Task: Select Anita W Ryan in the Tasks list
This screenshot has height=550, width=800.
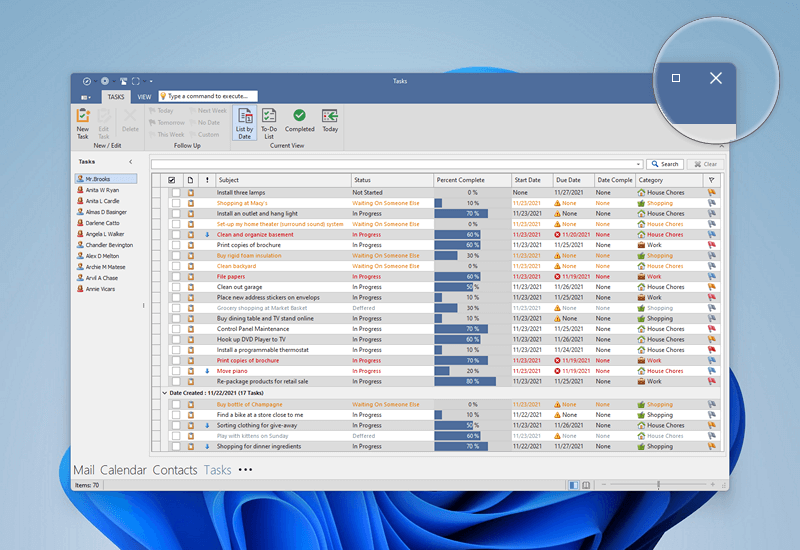Action: coord(101,190)
